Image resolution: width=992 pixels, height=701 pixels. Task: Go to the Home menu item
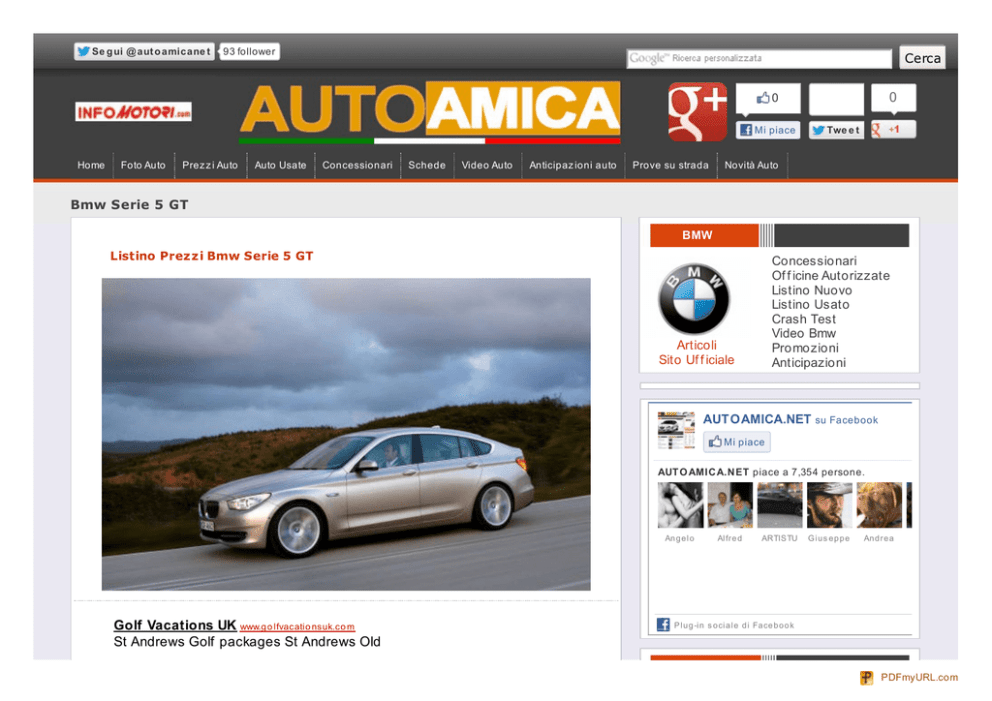coord(91,165)
